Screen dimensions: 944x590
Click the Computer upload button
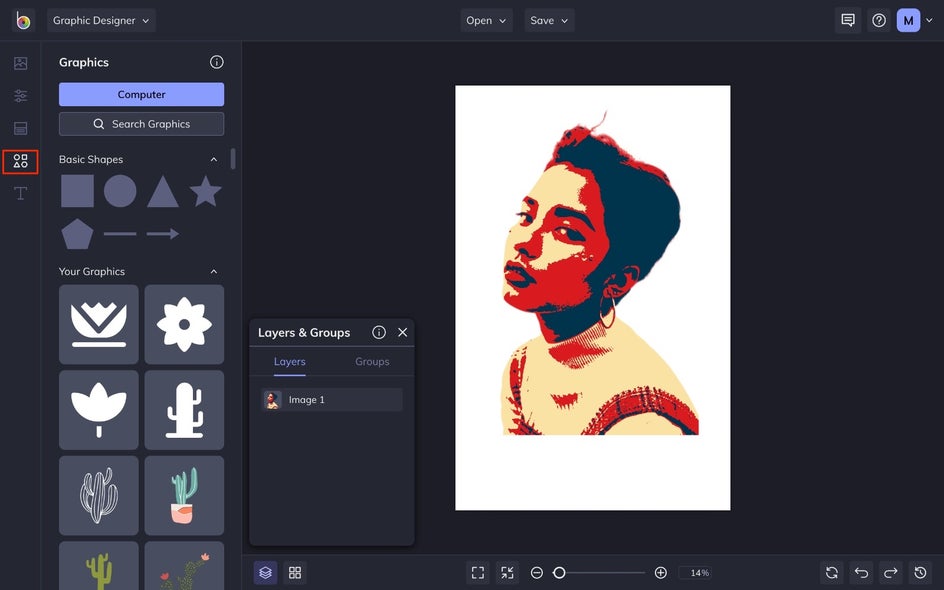pyautogui.click(x=141, y=95)
